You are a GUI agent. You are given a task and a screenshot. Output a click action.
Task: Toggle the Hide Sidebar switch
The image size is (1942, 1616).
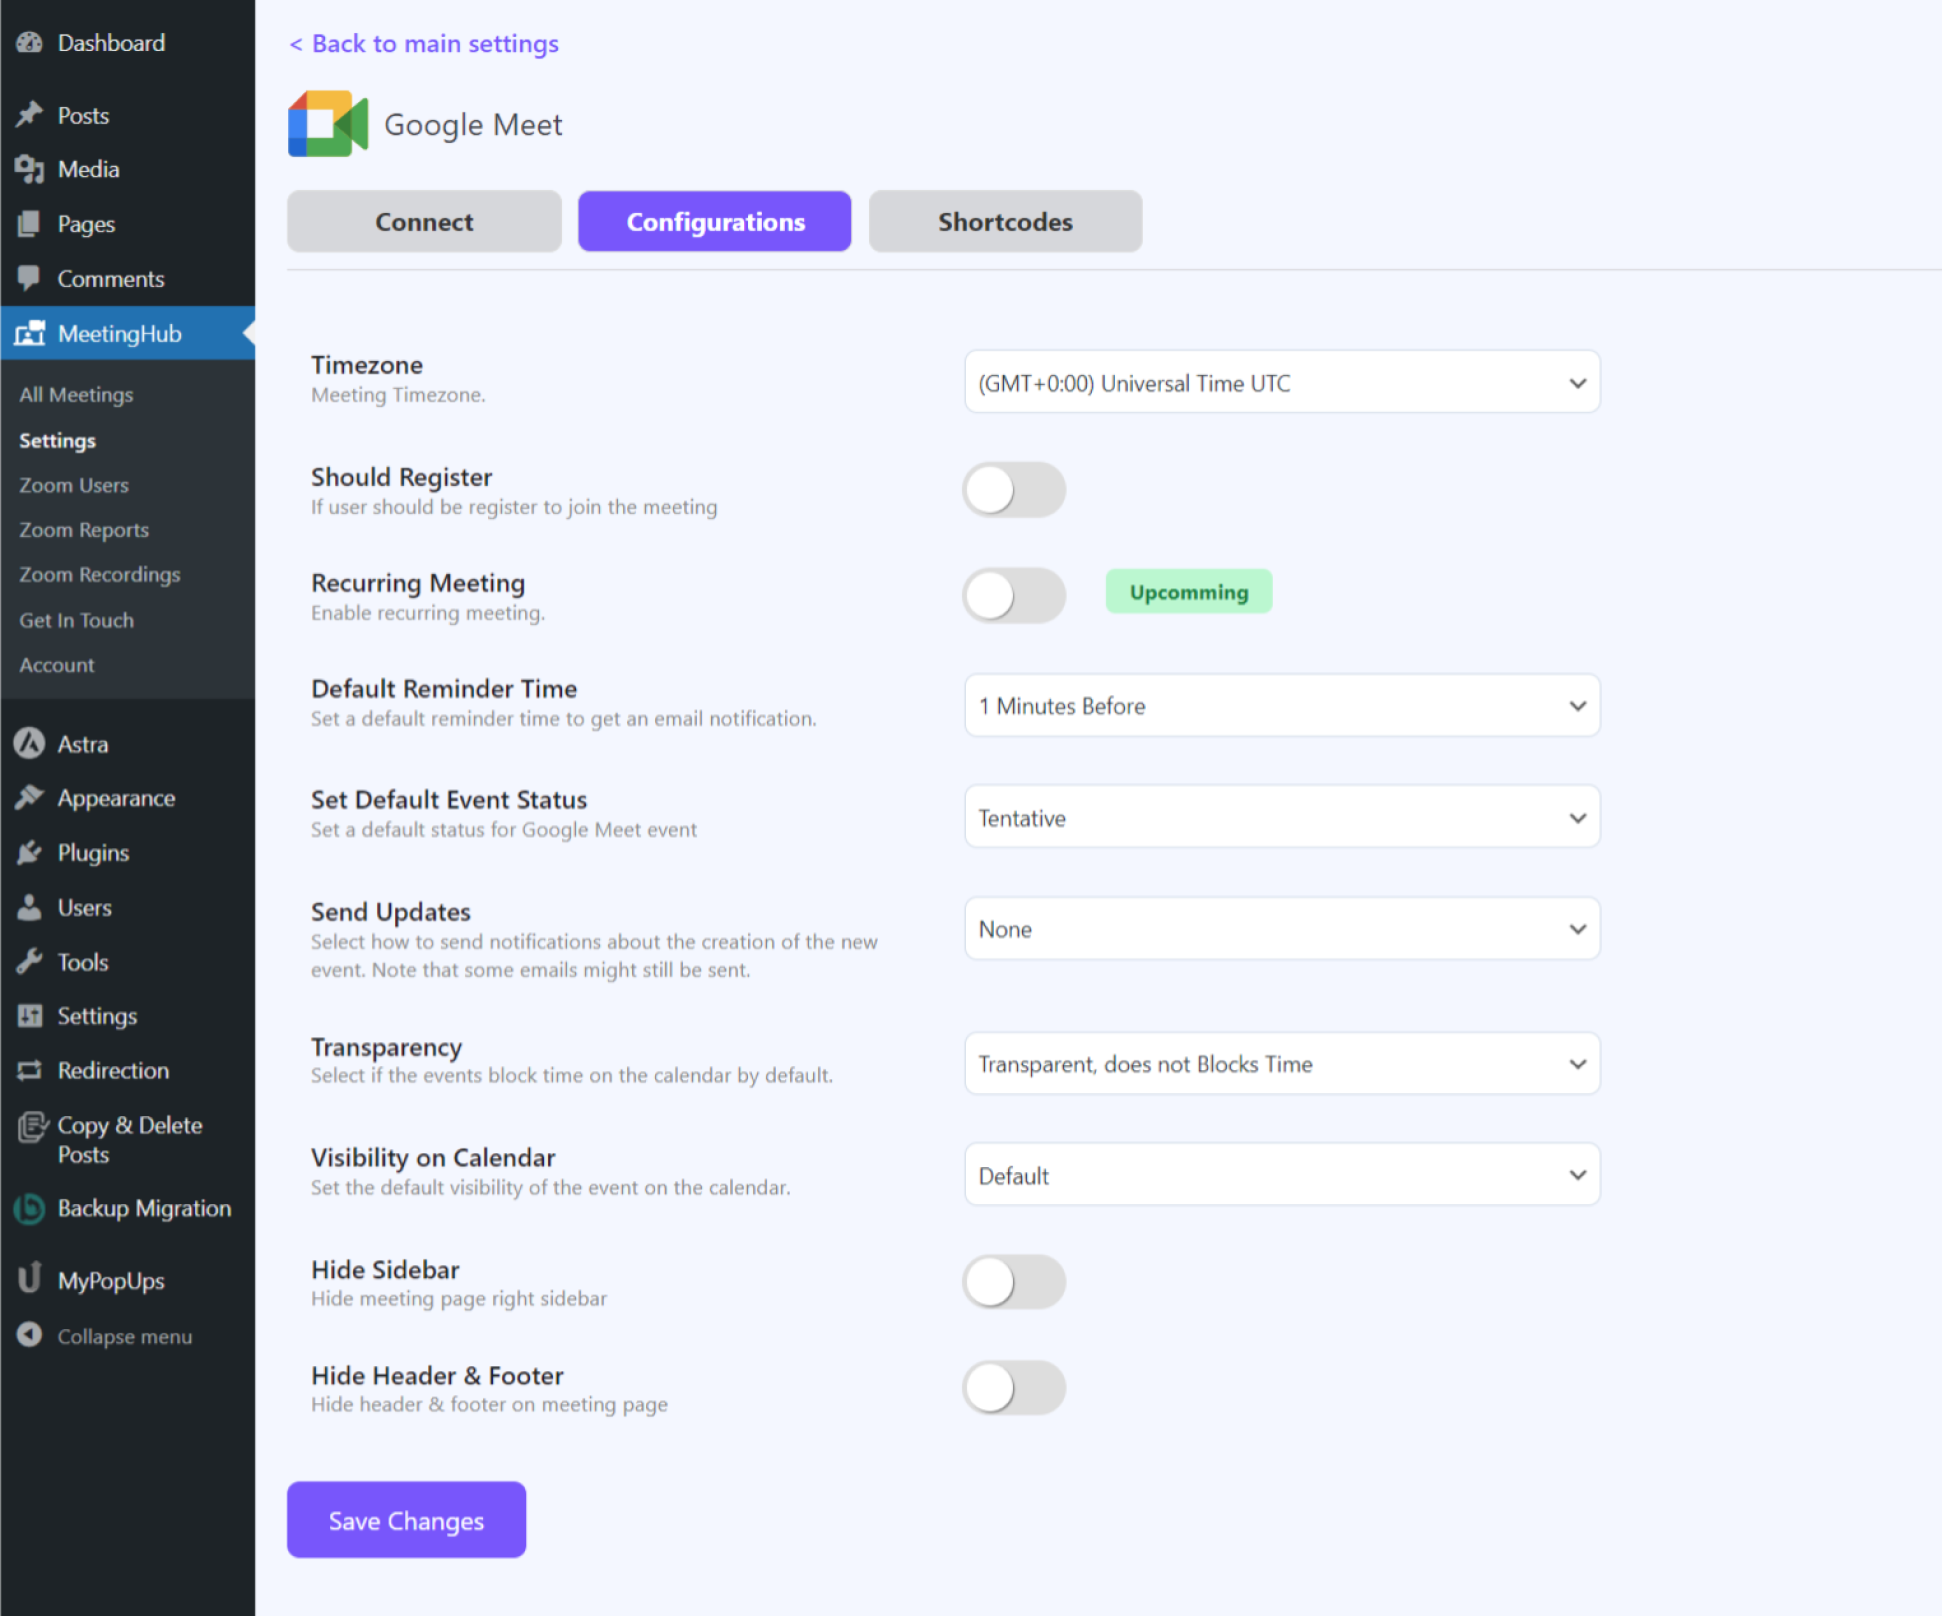pos(1014,1282)
